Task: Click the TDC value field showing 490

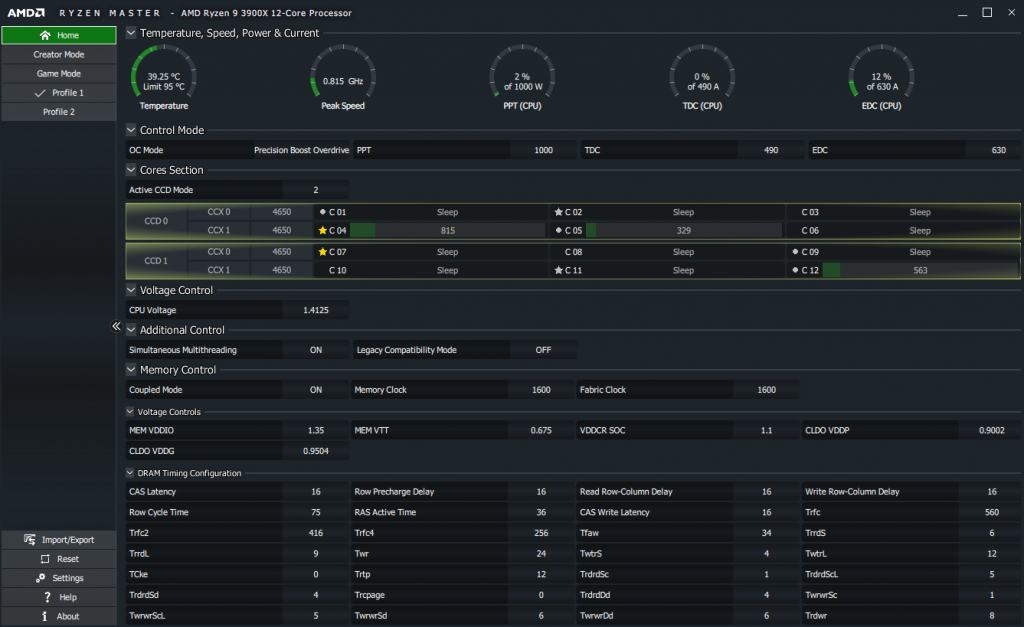Action: coord(771,150)
